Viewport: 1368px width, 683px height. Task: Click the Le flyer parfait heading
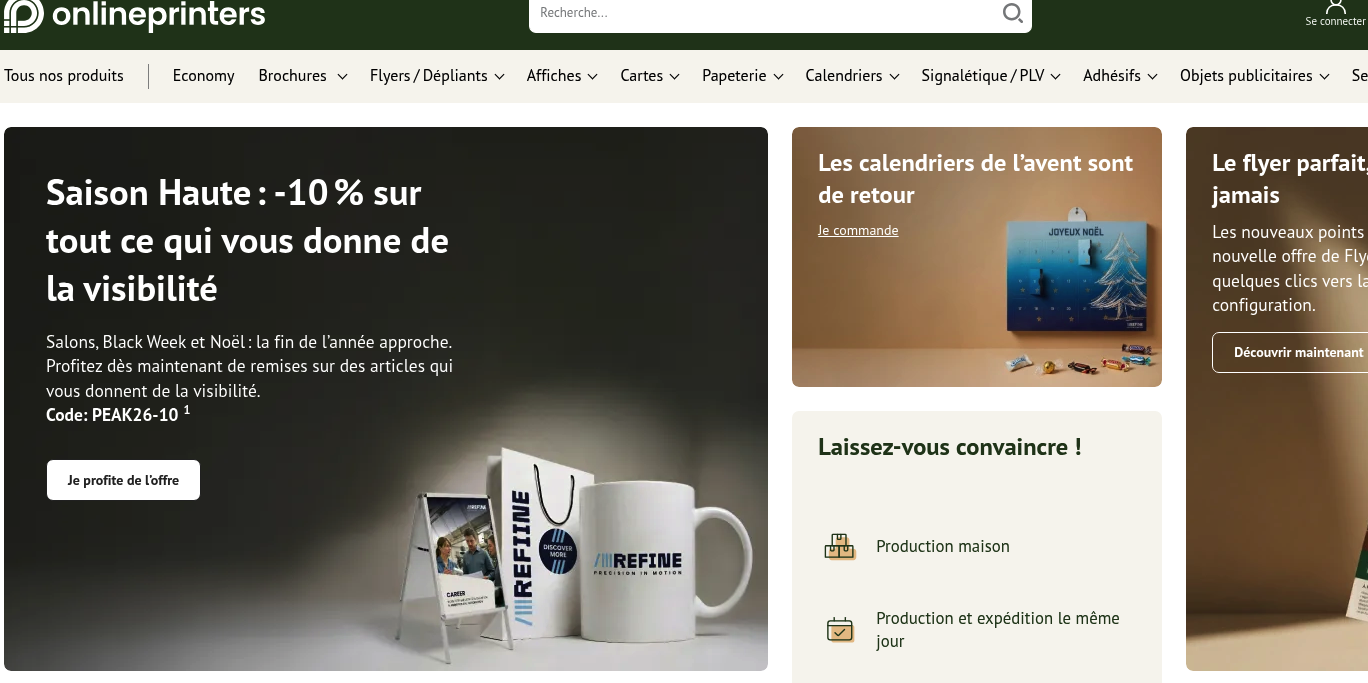point(1290,179)
